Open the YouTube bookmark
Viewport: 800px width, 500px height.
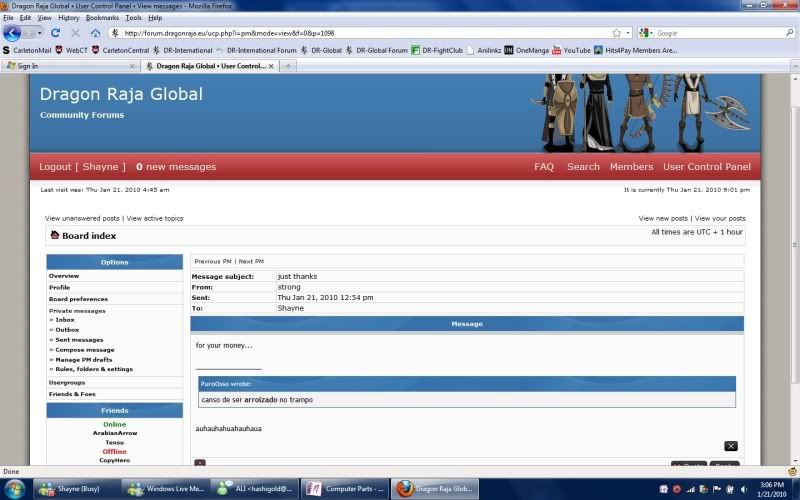click(571, 50)
